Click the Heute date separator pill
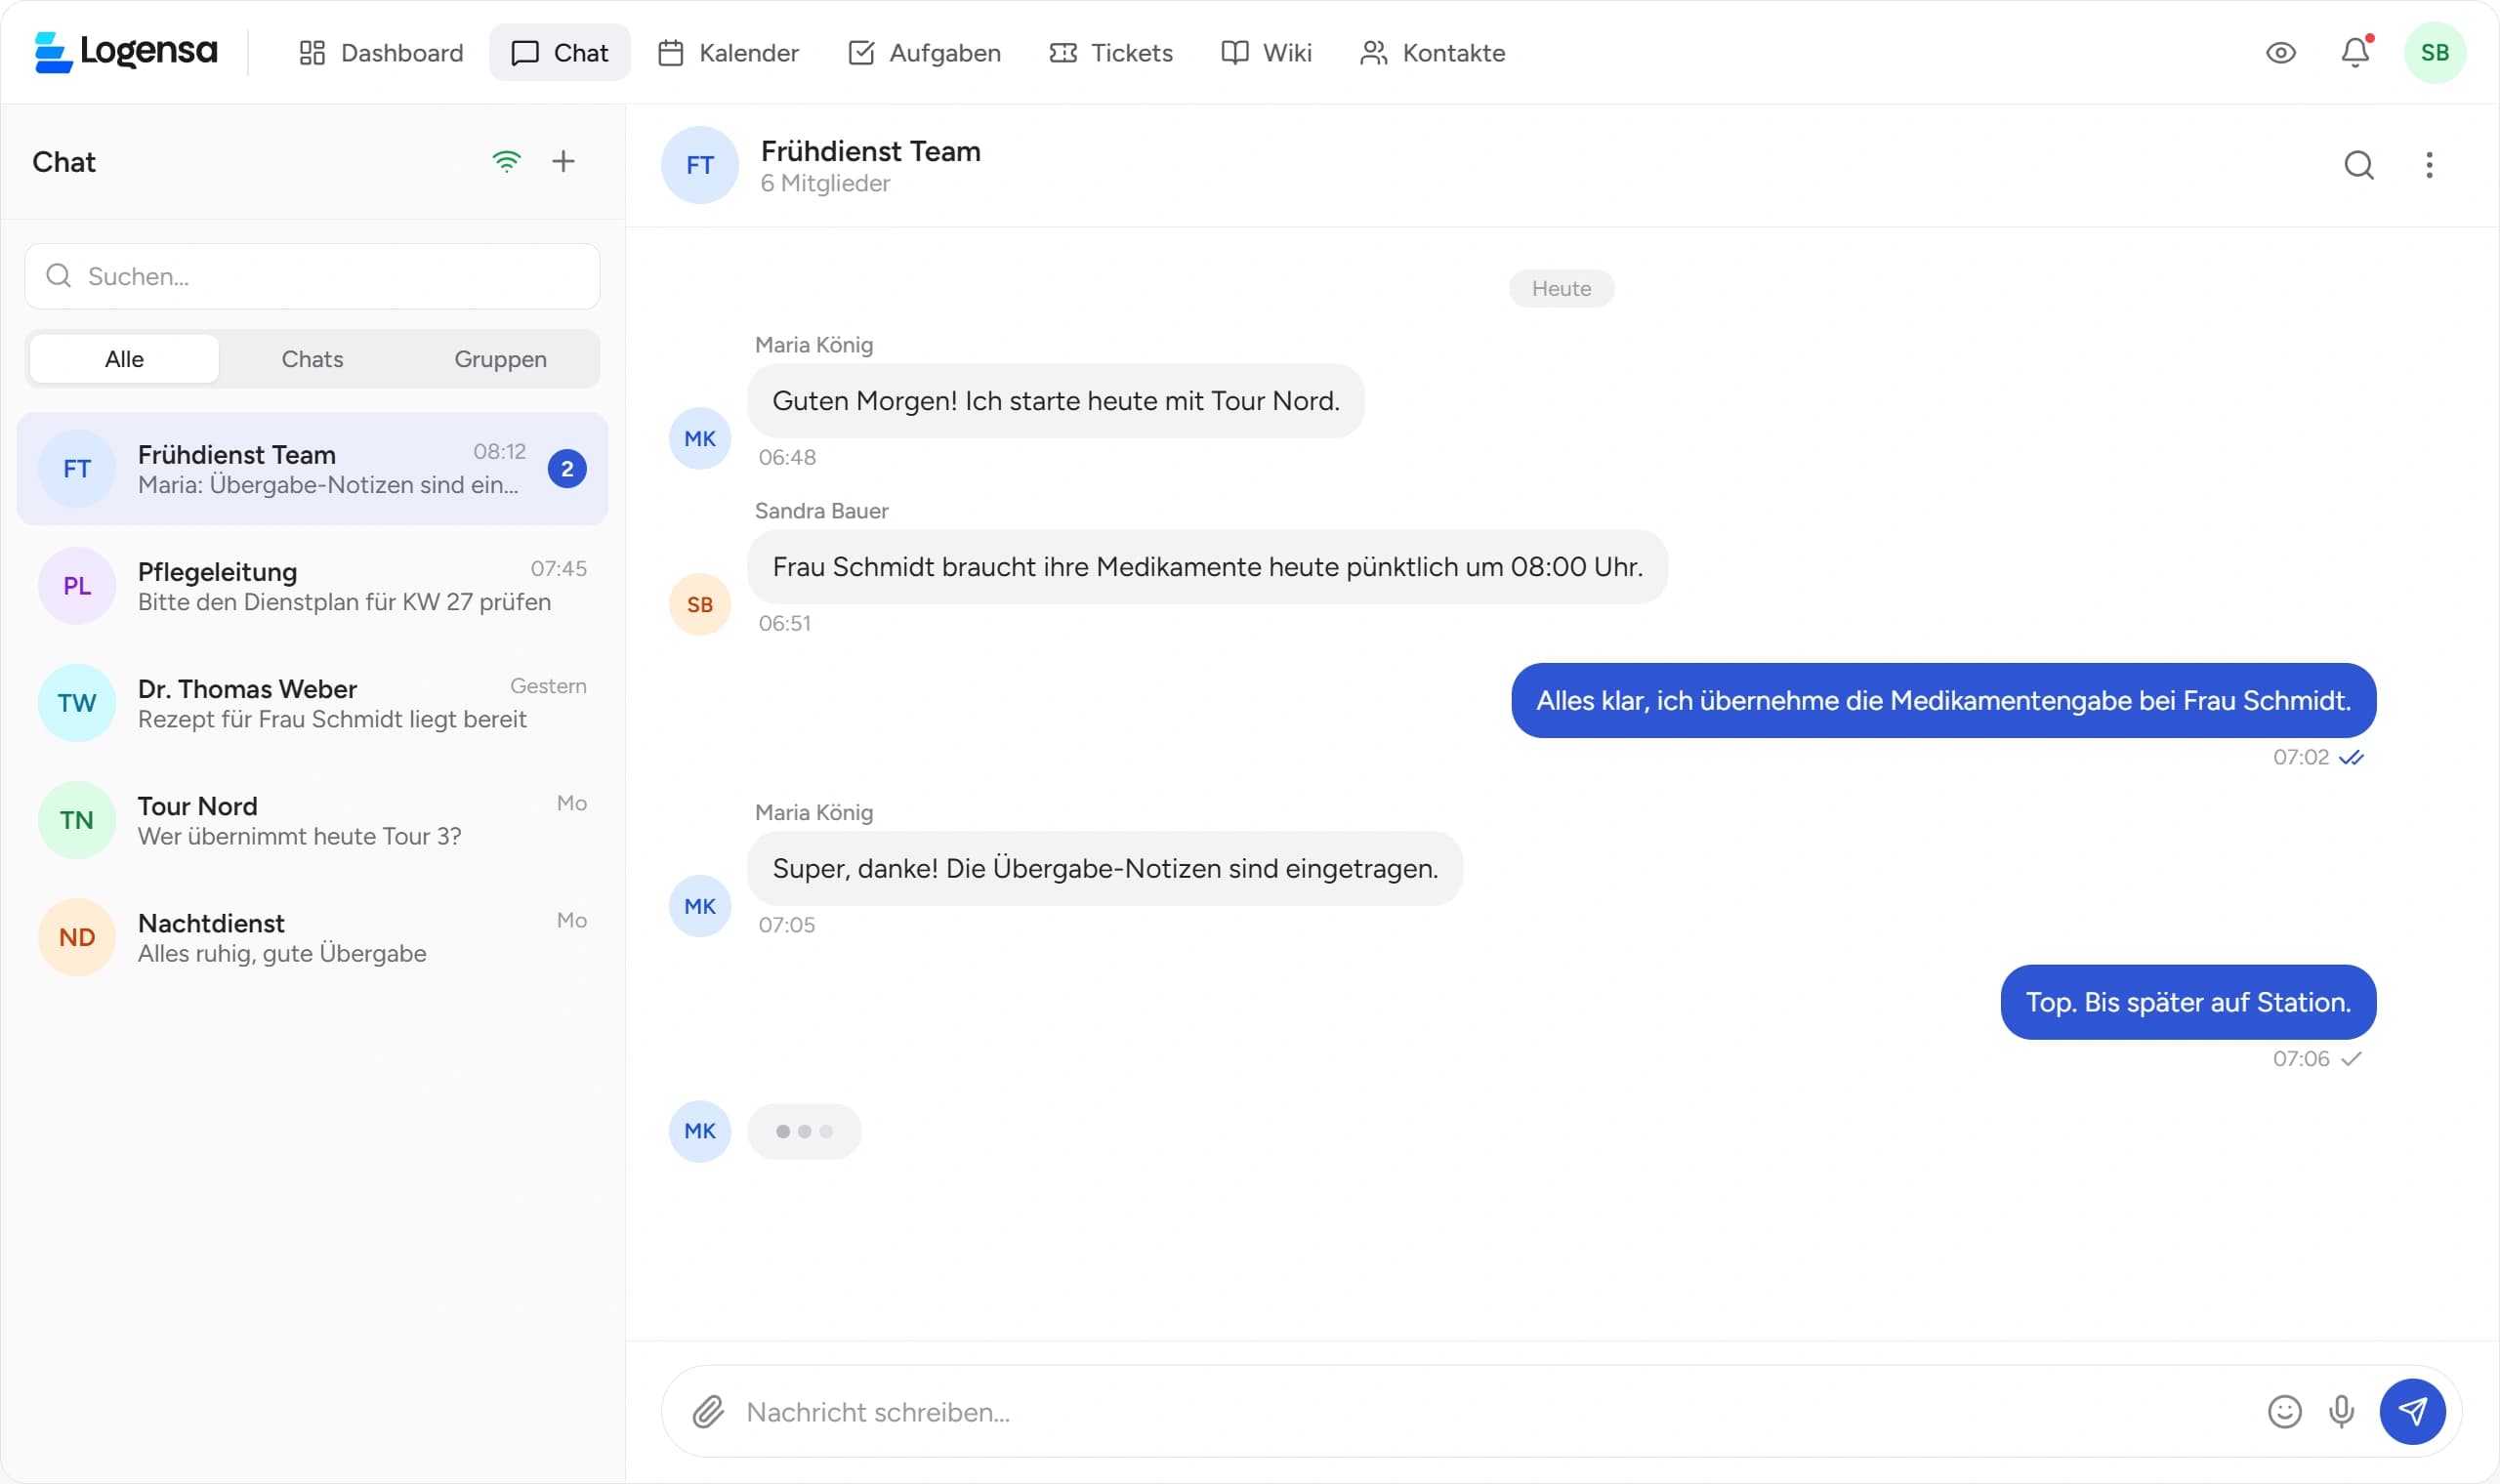The width and height of the screenshot is (2500, 1484). [x=1561, y=289]
